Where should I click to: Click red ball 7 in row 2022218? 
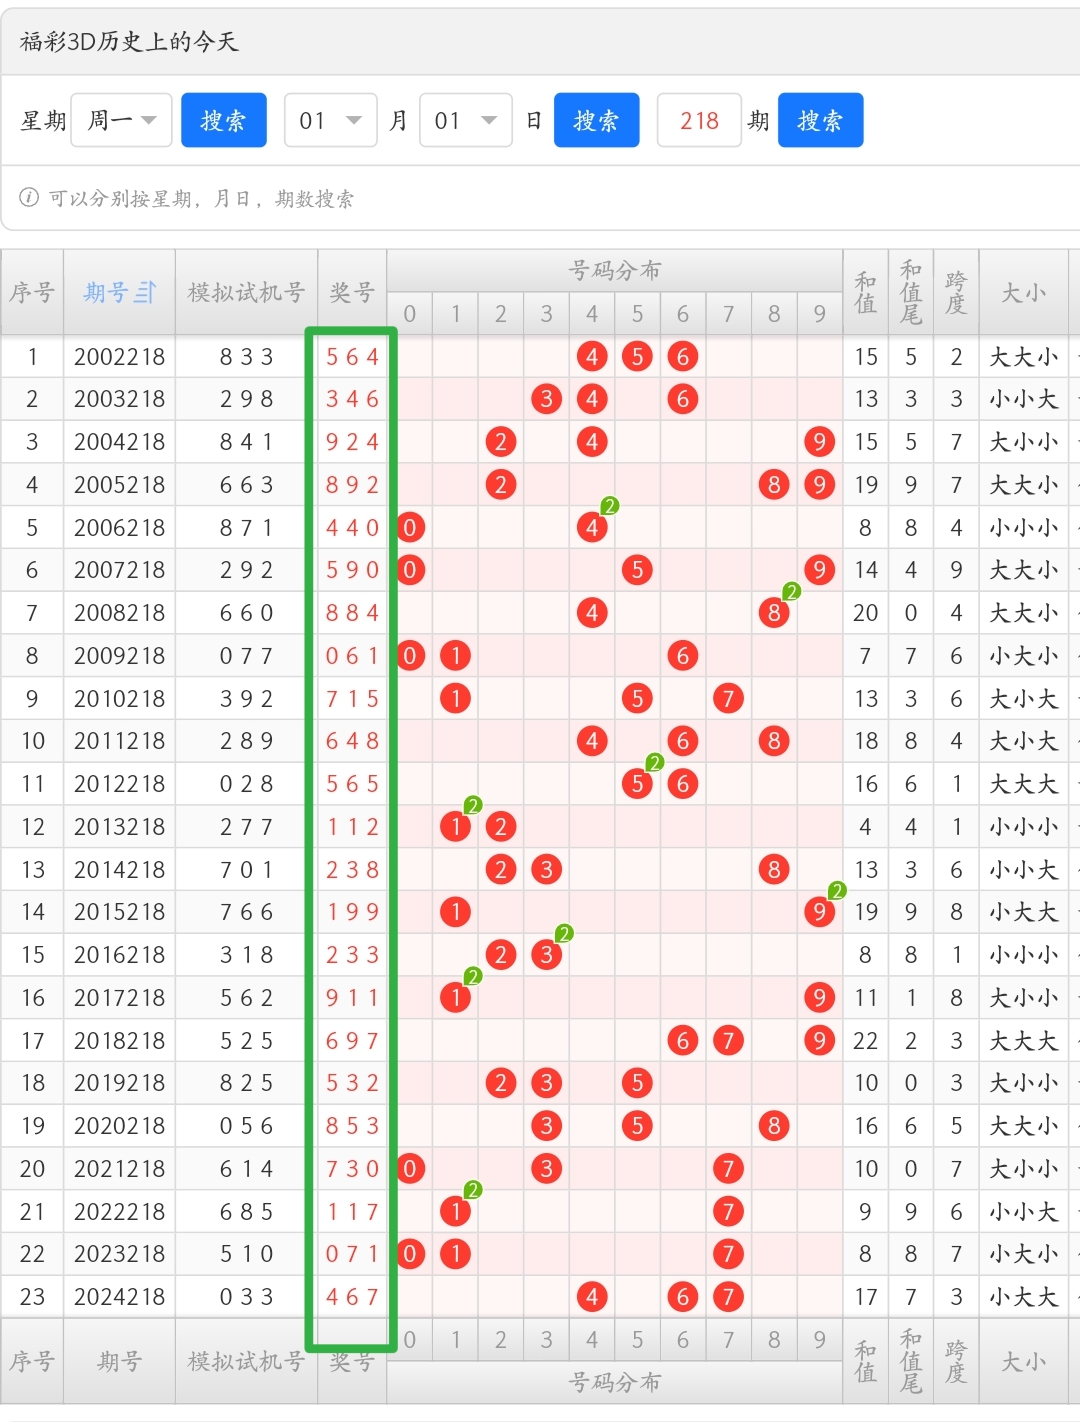click(728, 1212)
